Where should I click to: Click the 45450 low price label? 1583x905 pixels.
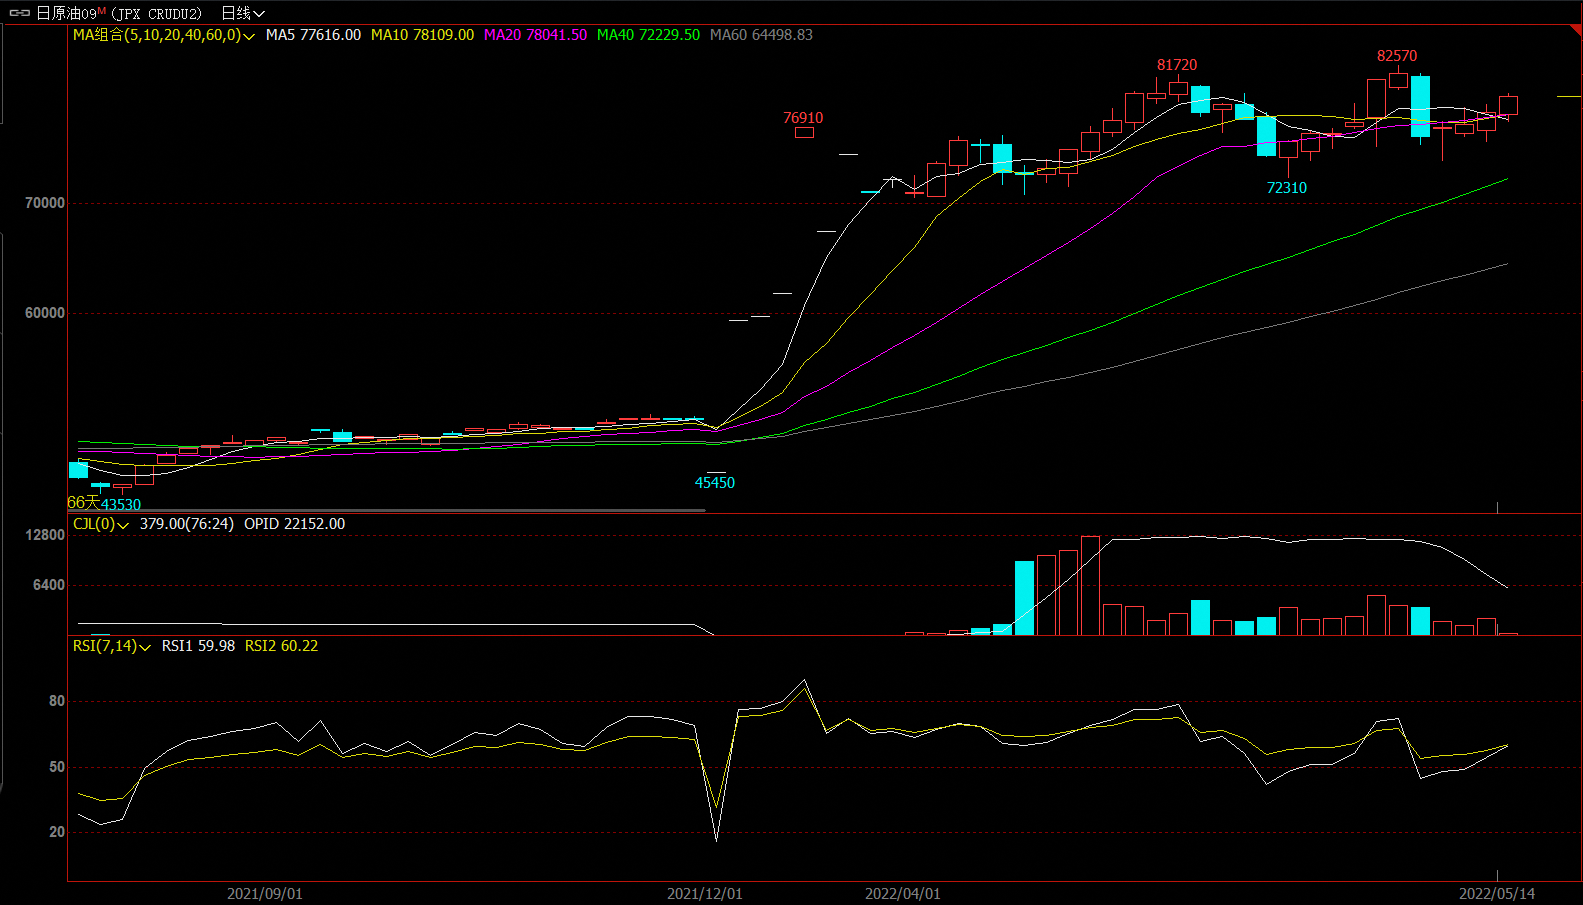tap(715, 483)
